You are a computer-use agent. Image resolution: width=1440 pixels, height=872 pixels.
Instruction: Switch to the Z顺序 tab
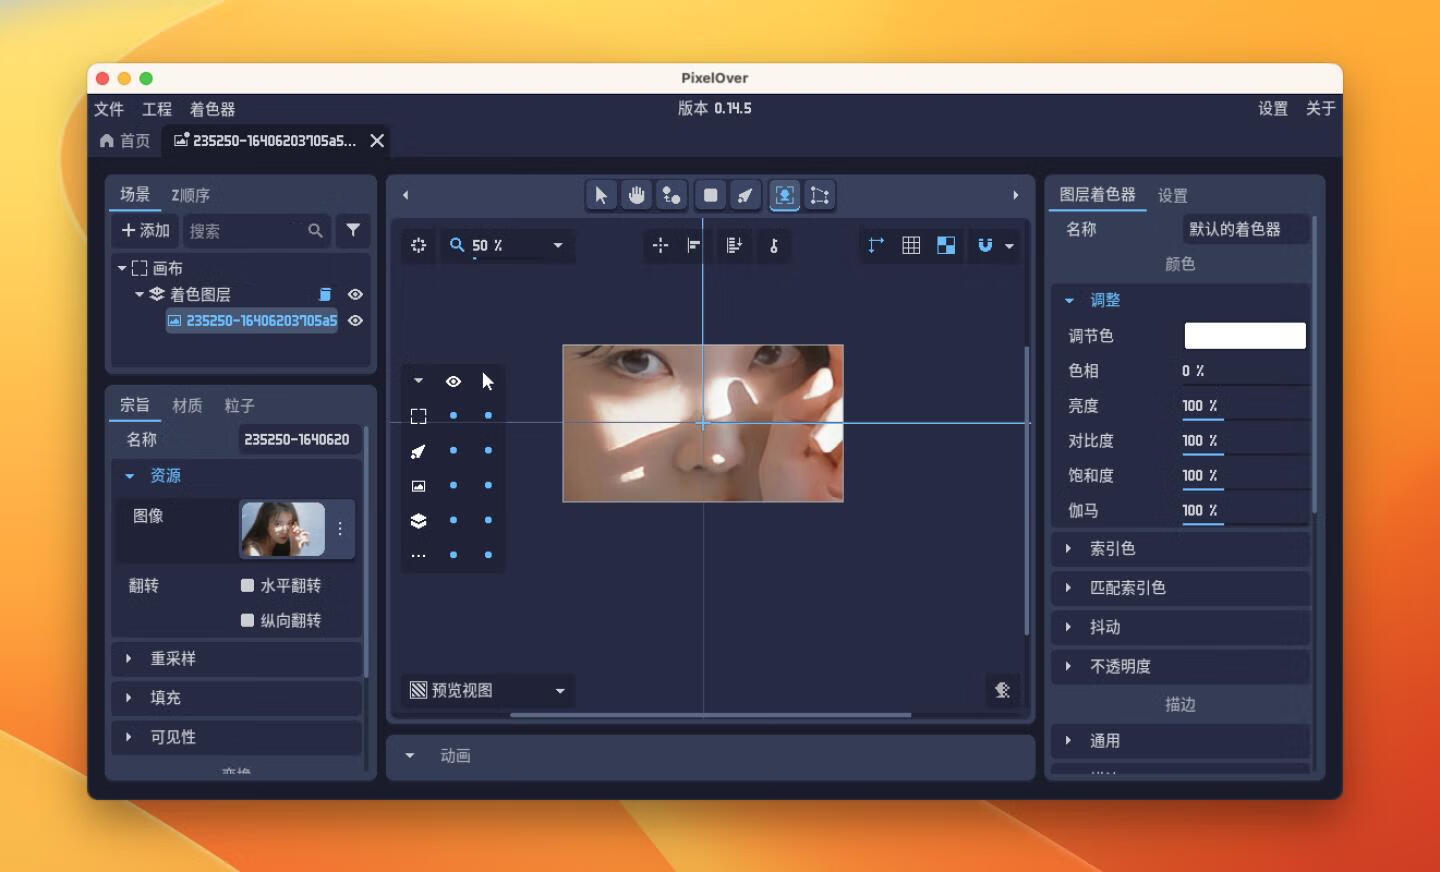pos(190,195)
